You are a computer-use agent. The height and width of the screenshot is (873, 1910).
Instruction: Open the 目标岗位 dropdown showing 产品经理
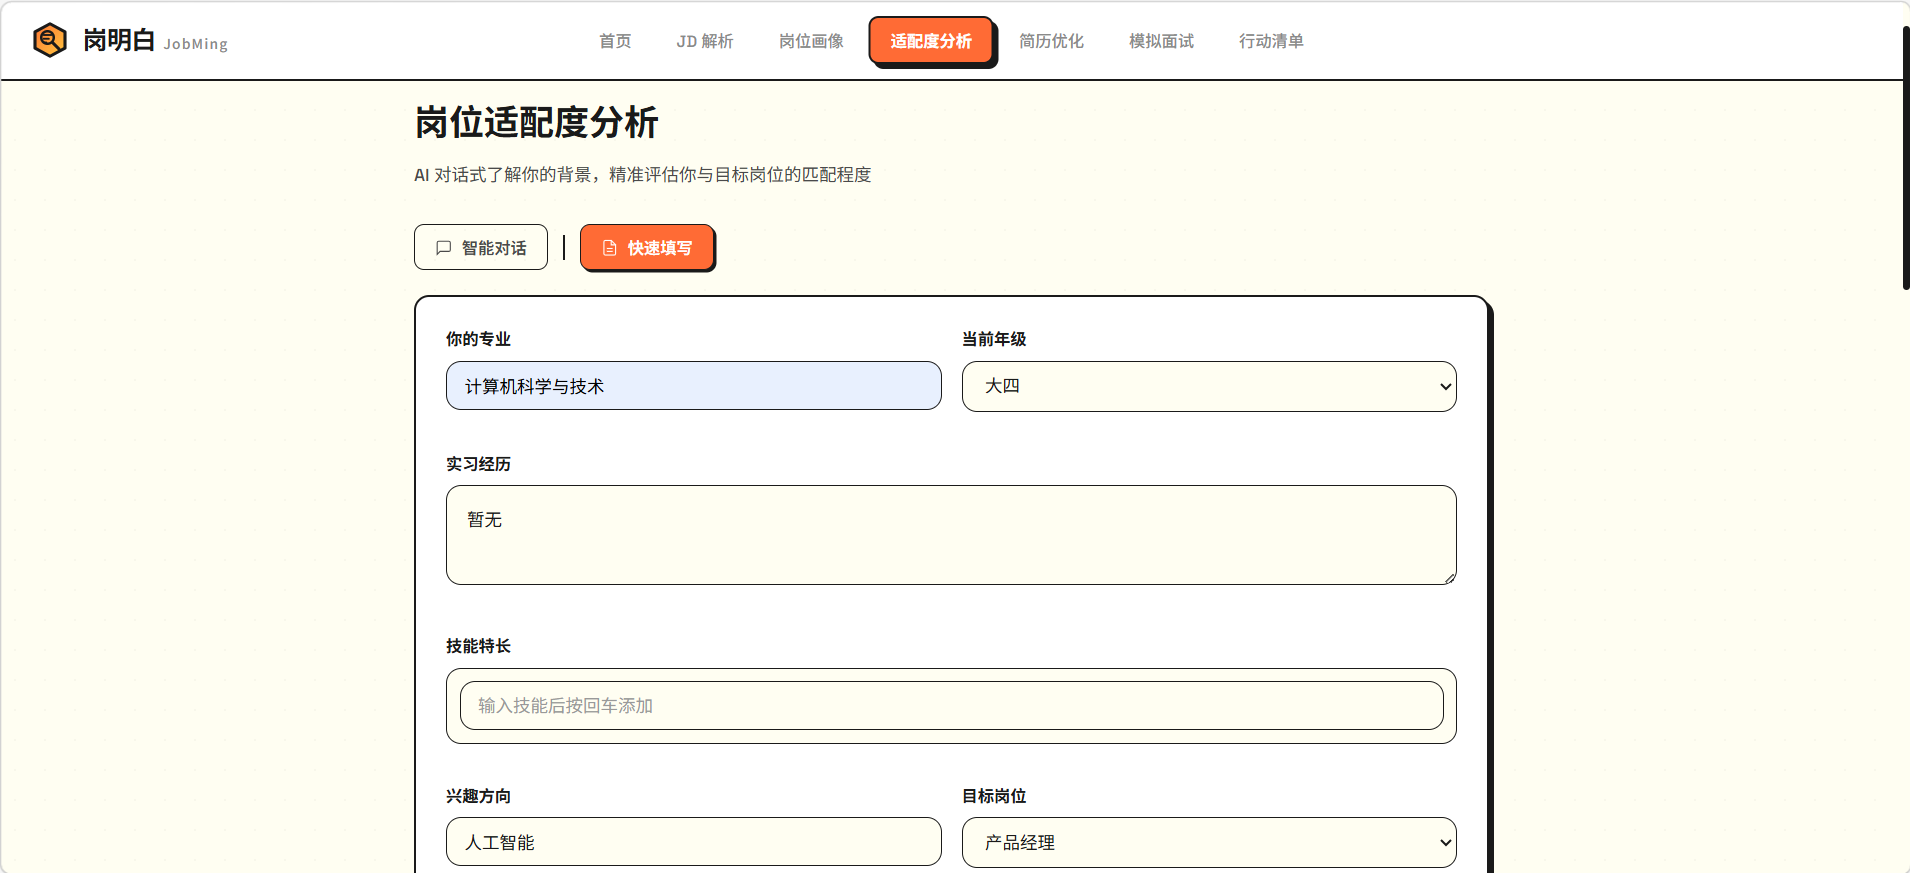pyautogui.click(x=1208, y=843)
